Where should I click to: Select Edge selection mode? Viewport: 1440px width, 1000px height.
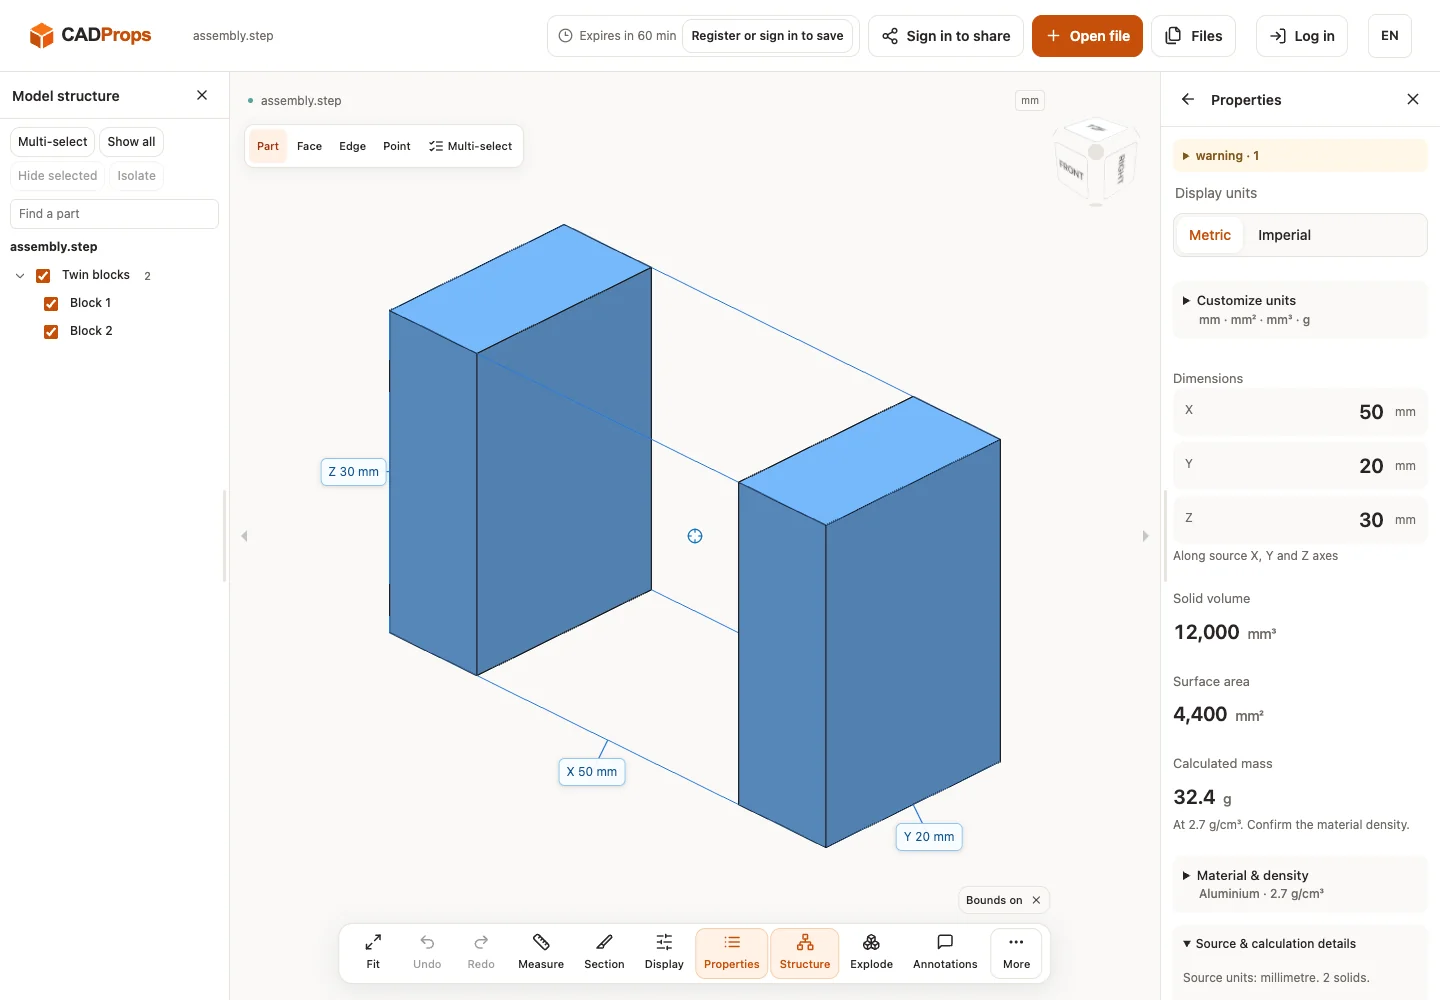coord(352,146)
